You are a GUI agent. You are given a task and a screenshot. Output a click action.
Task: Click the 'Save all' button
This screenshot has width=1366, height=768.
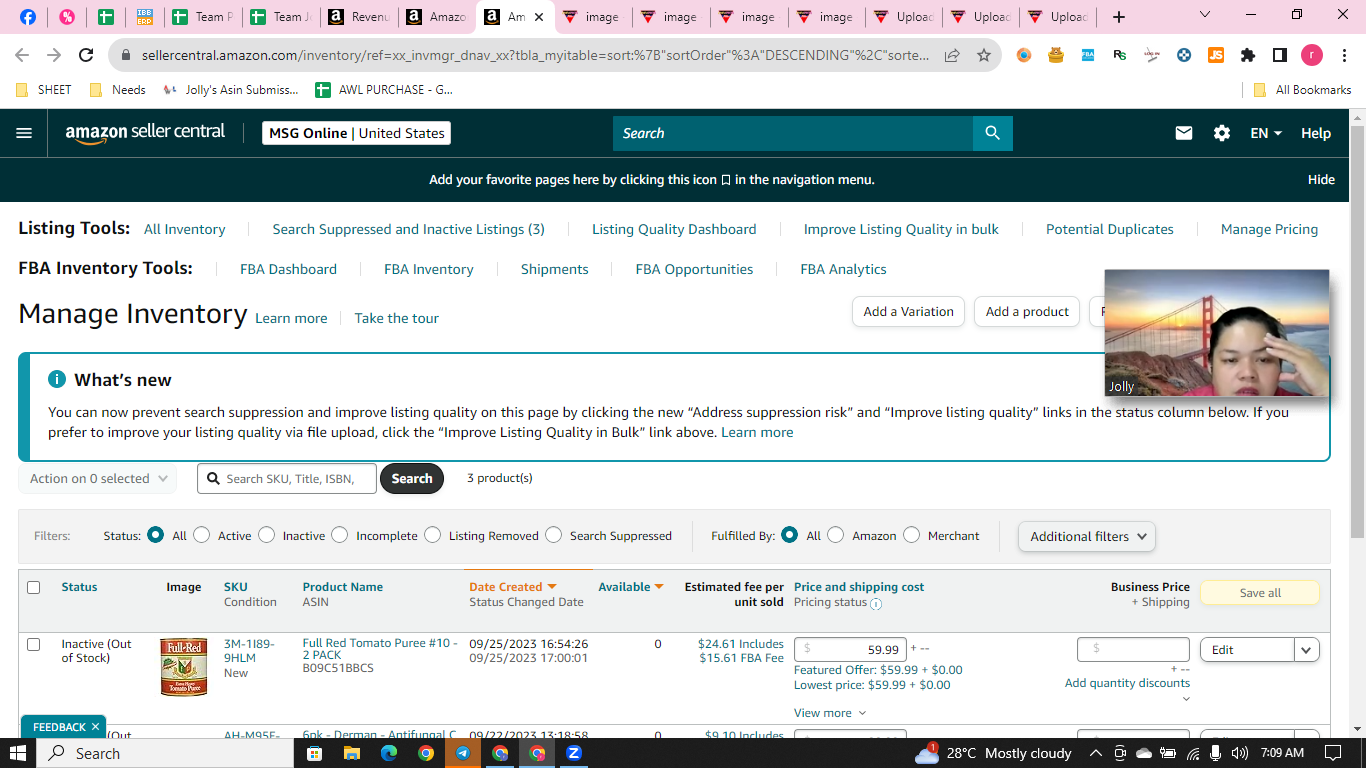tap(1260, 593)
